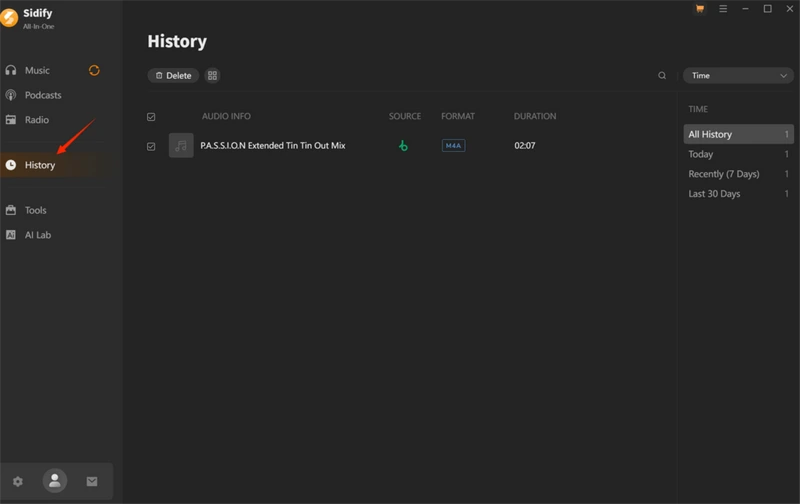This screenshot has width=800, height=504.
Task: Click the Sidify logo
Action: point(9,18)
